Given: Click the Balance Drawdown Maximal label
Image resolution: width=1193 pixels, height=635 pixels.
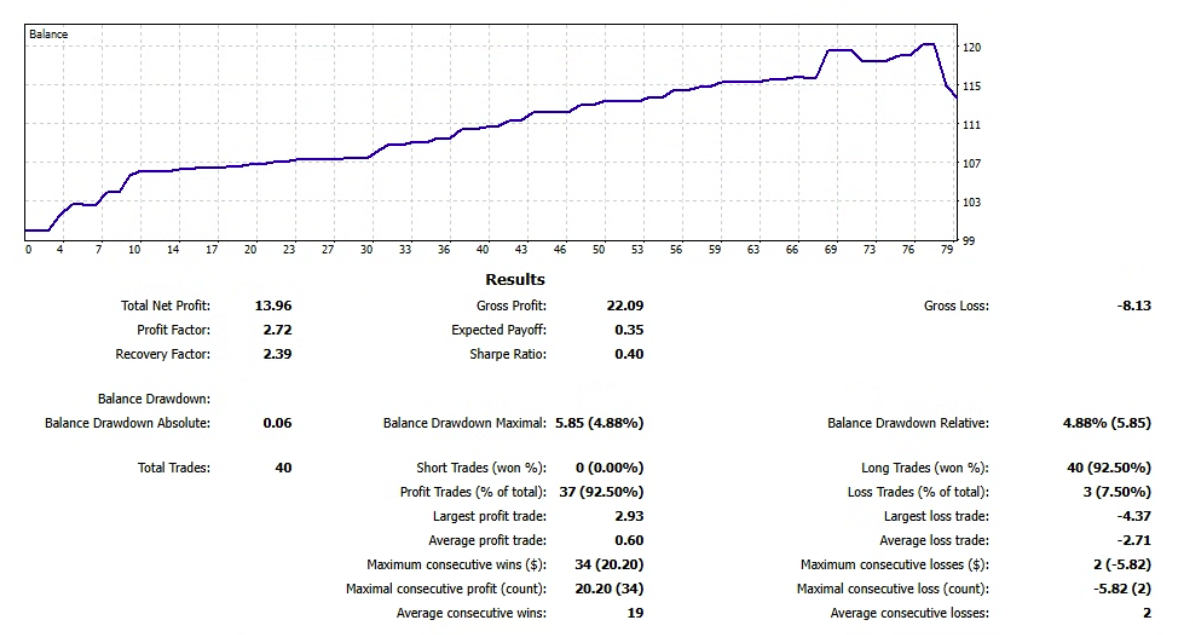Looking at the screenshot, I should pos(464,423).
